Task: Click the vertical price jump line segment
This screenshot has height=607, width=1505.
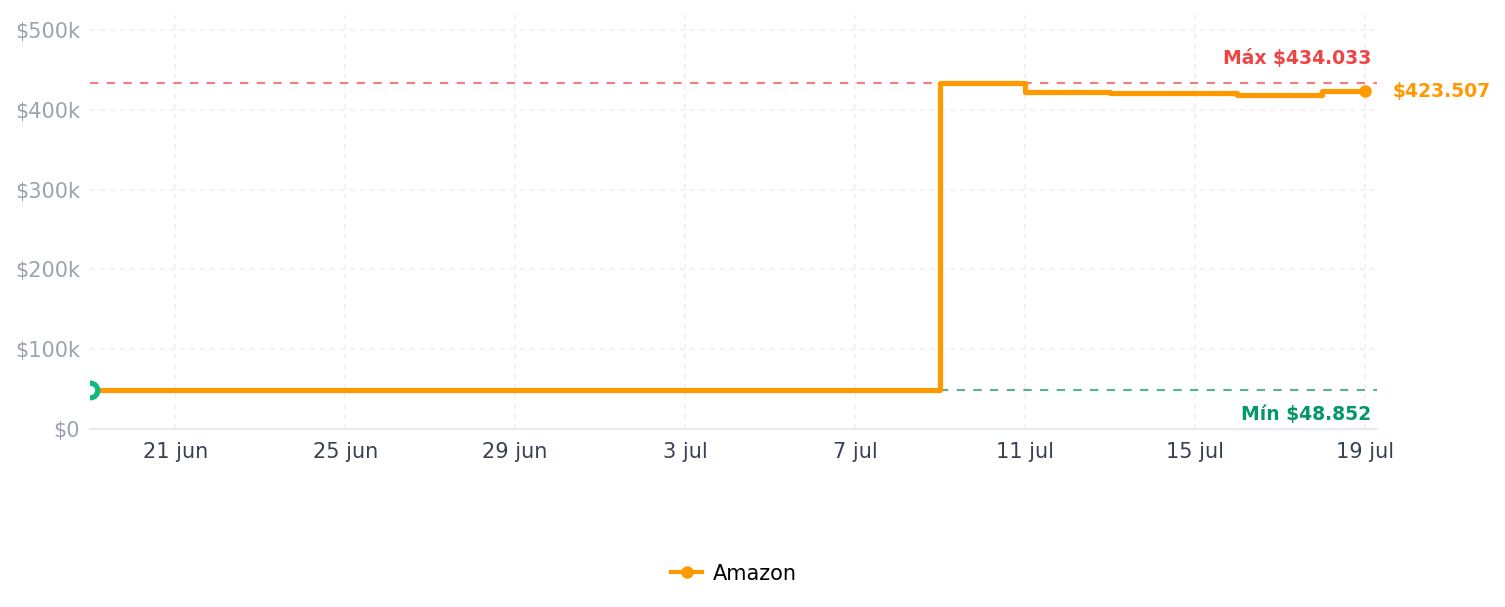Action: point(941,237)
